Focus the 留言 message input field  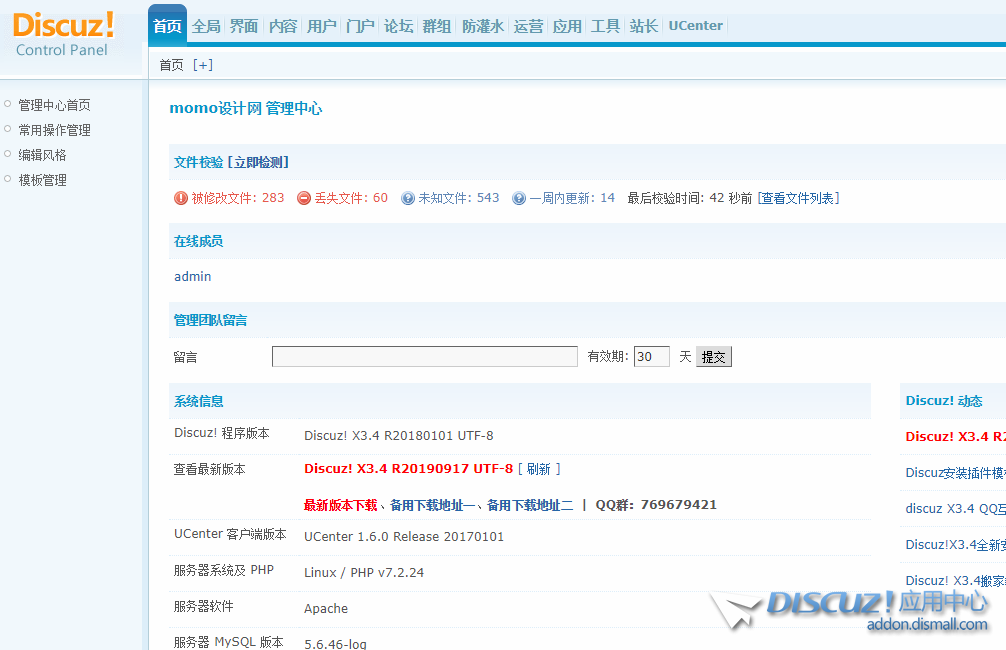pyautogui.click(x=425, y=357)
